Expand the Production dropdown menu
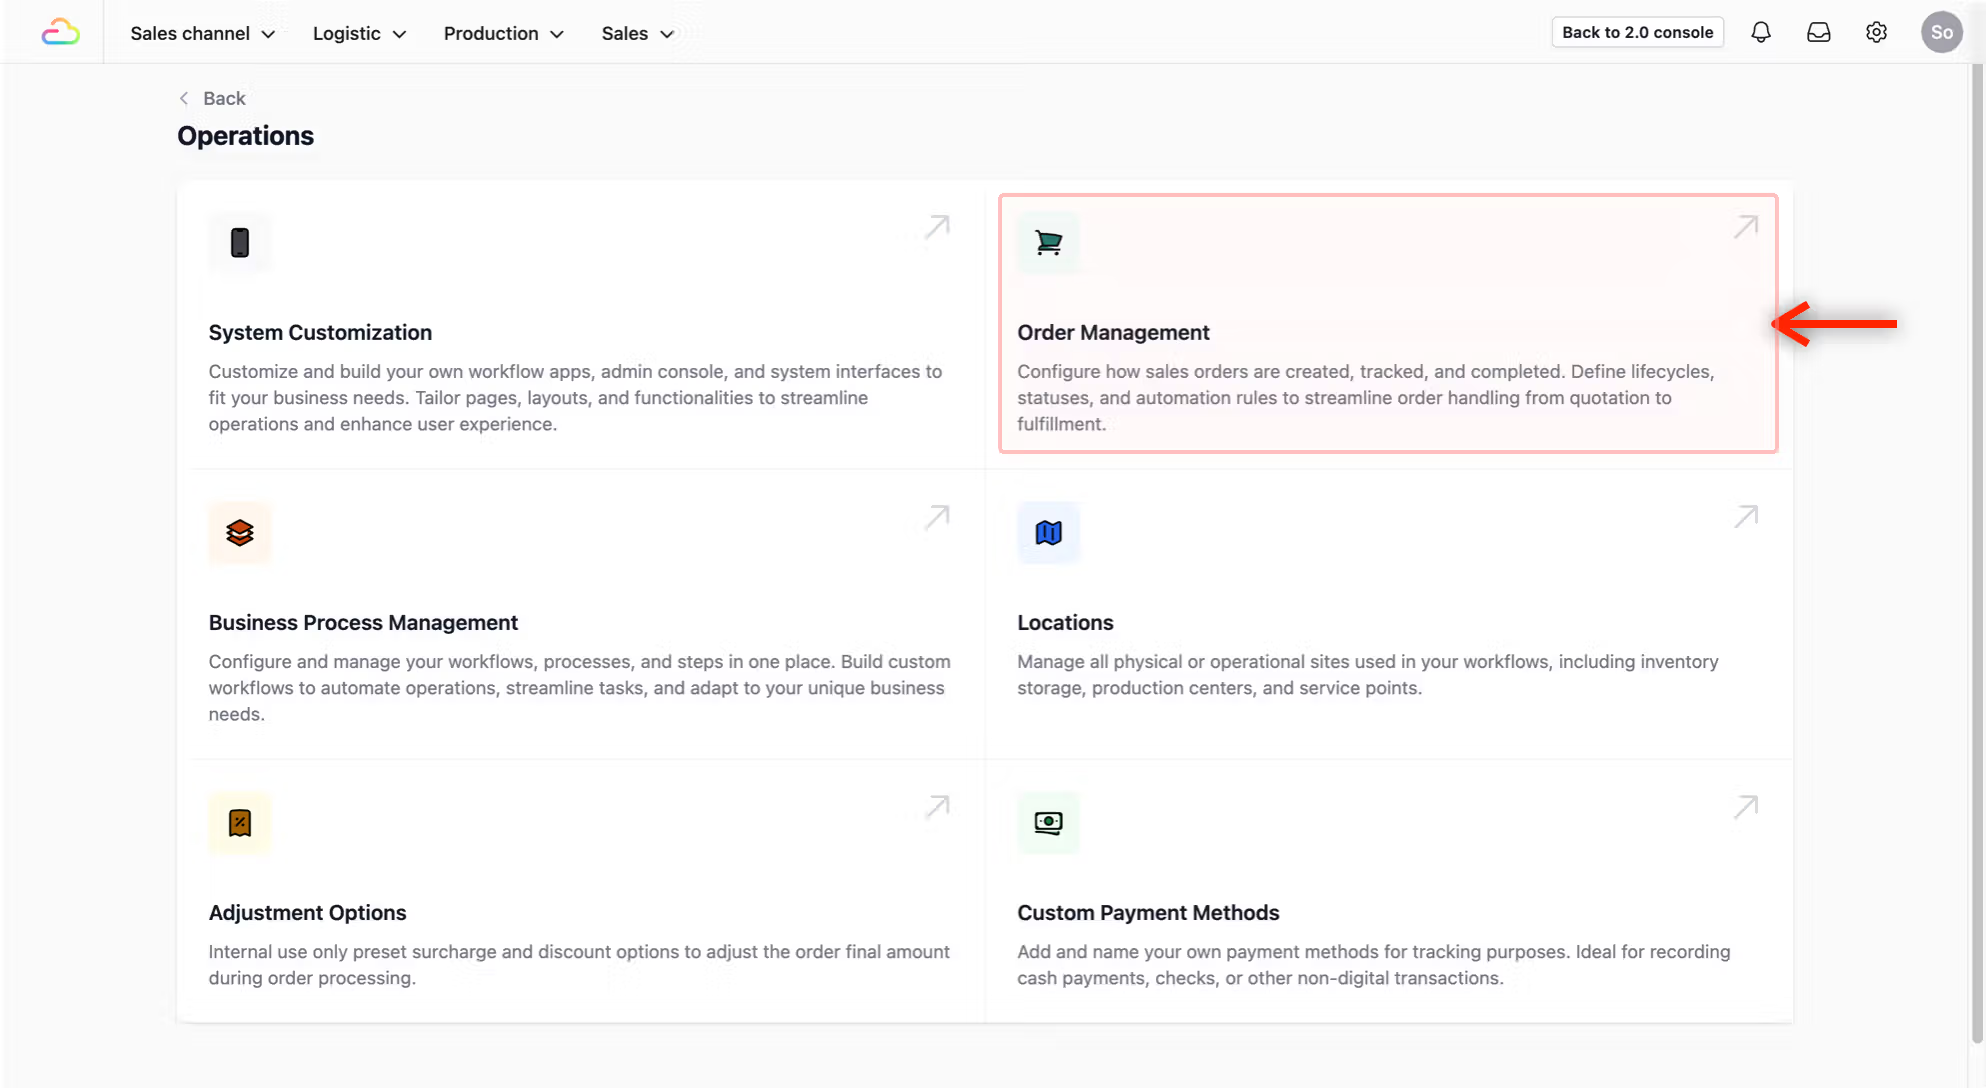1986x1088 pixels. click(x=503, y=33)
